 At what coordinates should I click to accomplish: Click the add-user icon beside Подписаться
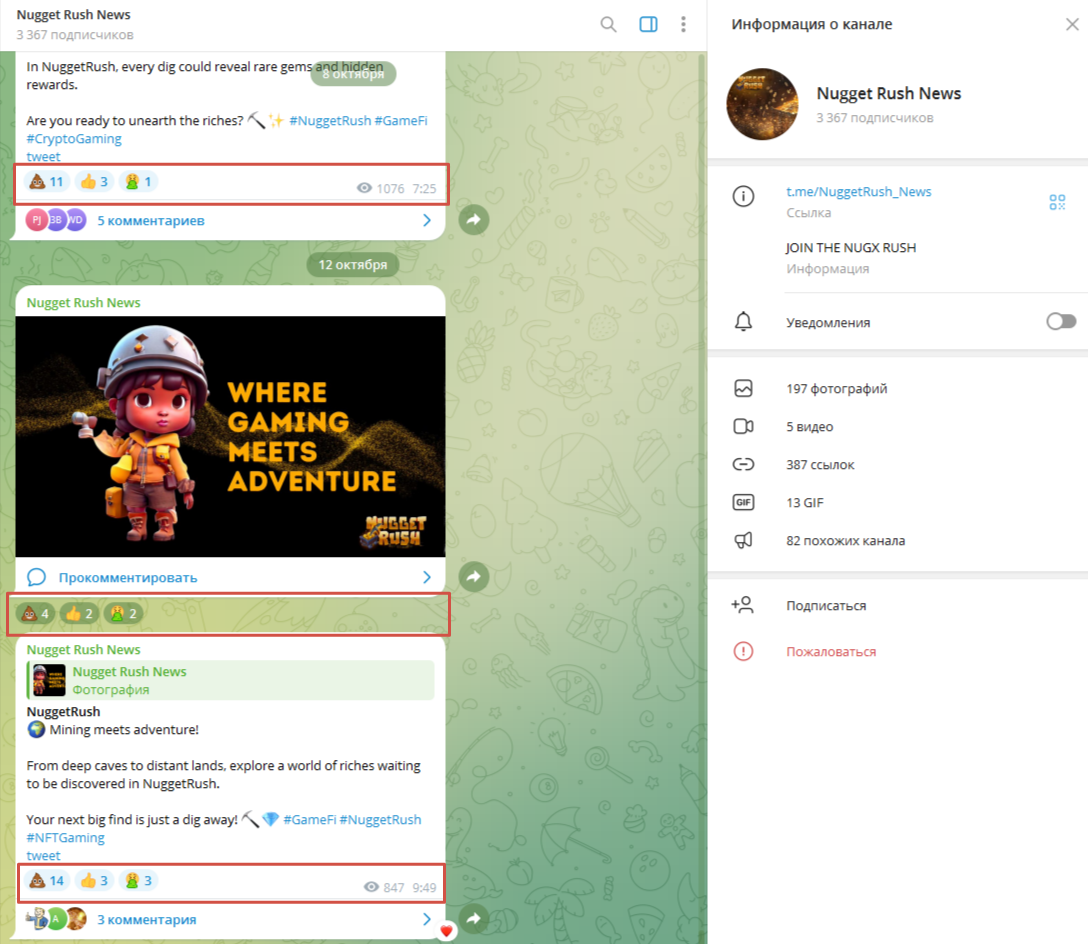point(742,605)
